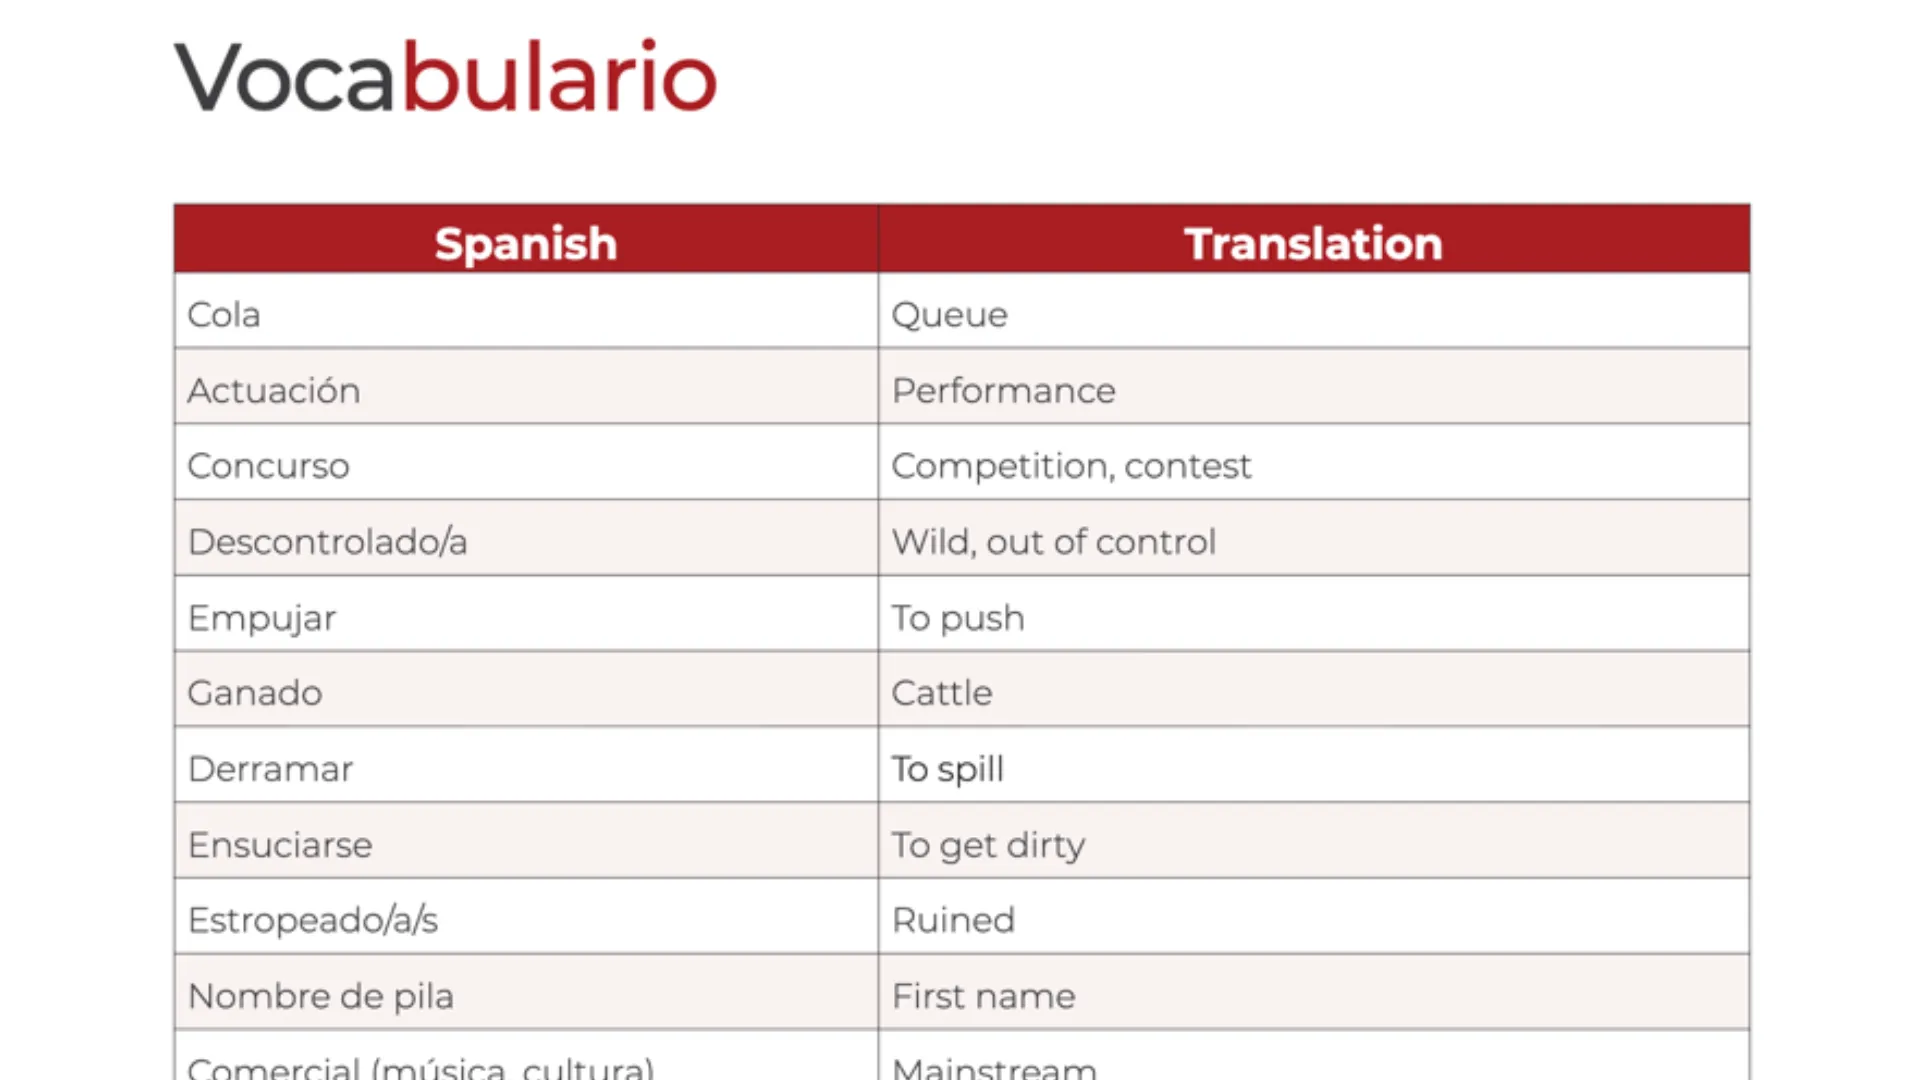The height and width of the screenshot is (1080, 1920).
Task: Select the Descontrolado/a entry
Action: click(x=327, y=542)
